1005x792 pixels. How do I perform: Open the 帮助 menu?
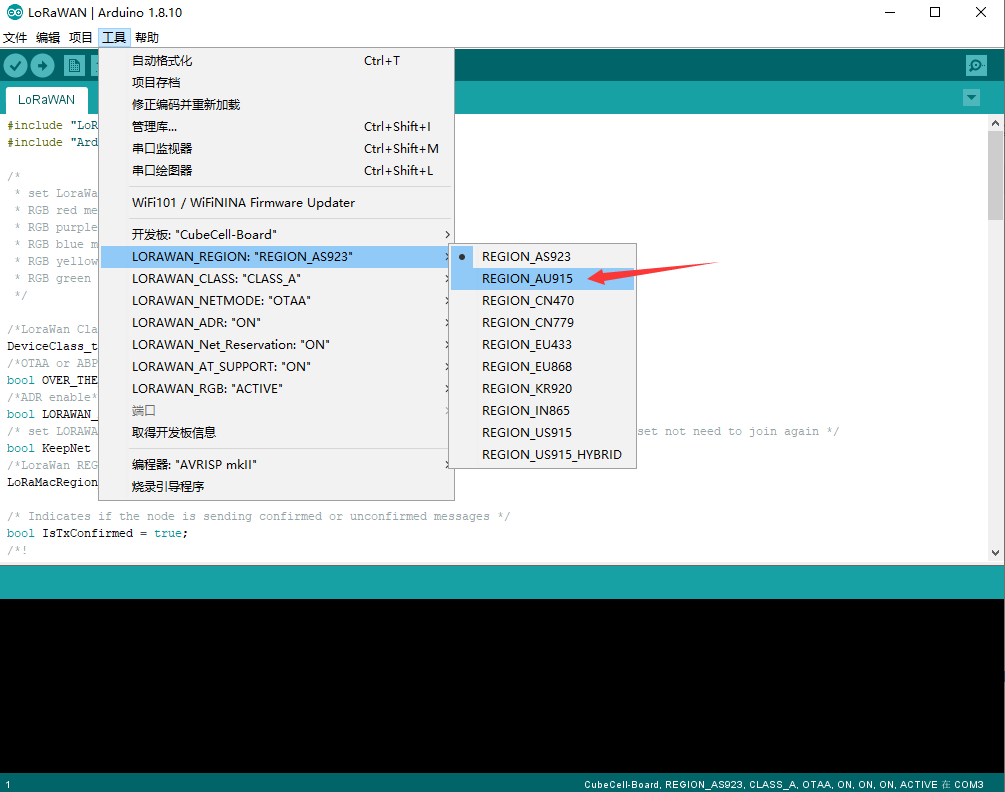pyautogui.click(x=147, y=38)
